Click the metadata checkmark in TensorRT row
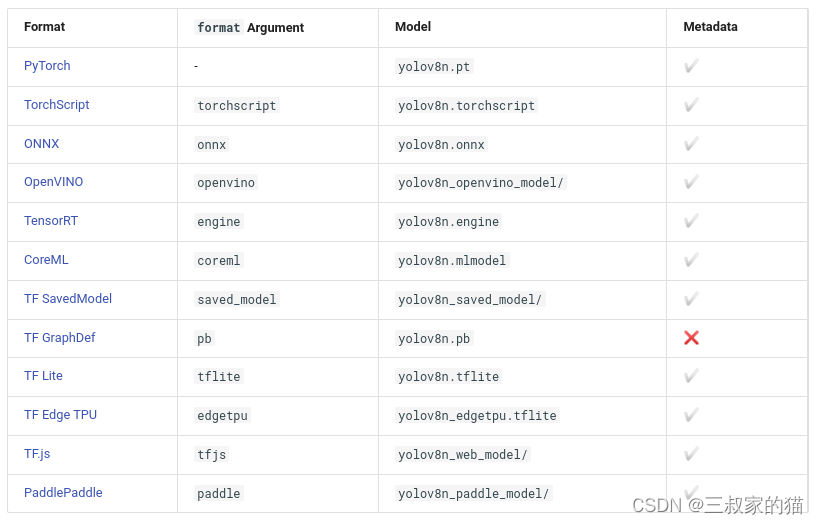This screenshot has width=819, height=524. [691, 221]
